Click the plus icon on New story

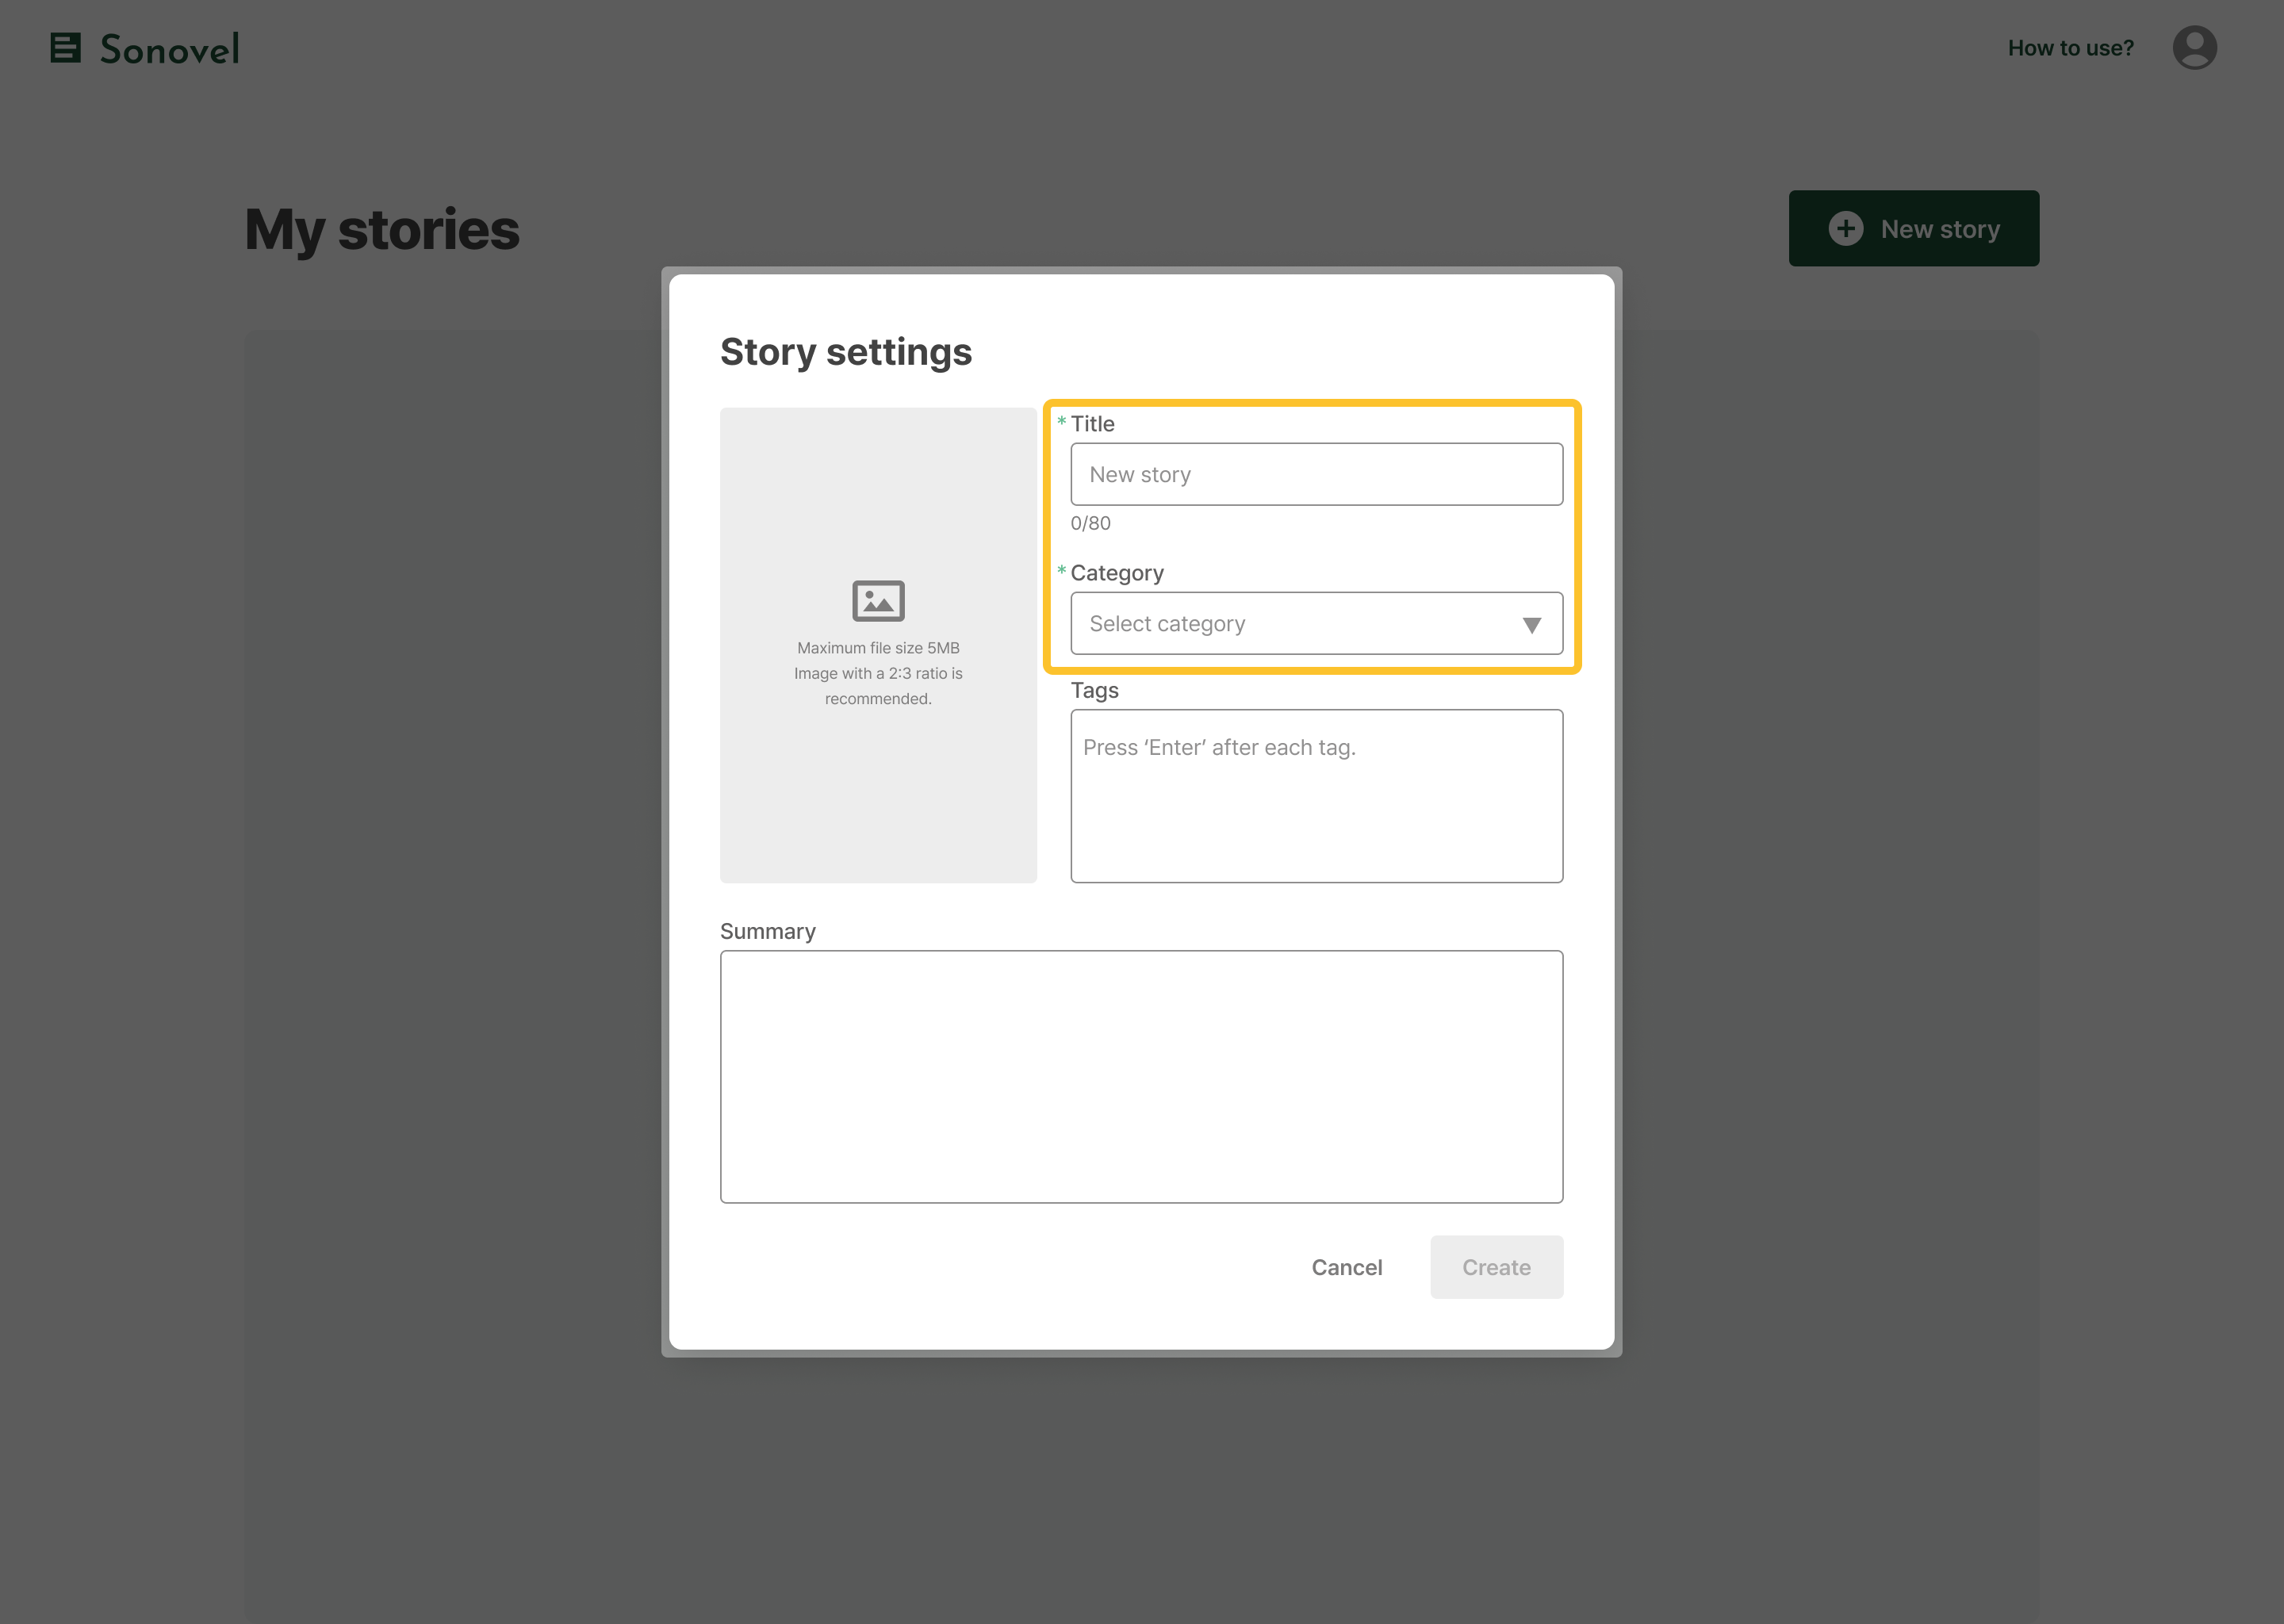[1845, 229]
